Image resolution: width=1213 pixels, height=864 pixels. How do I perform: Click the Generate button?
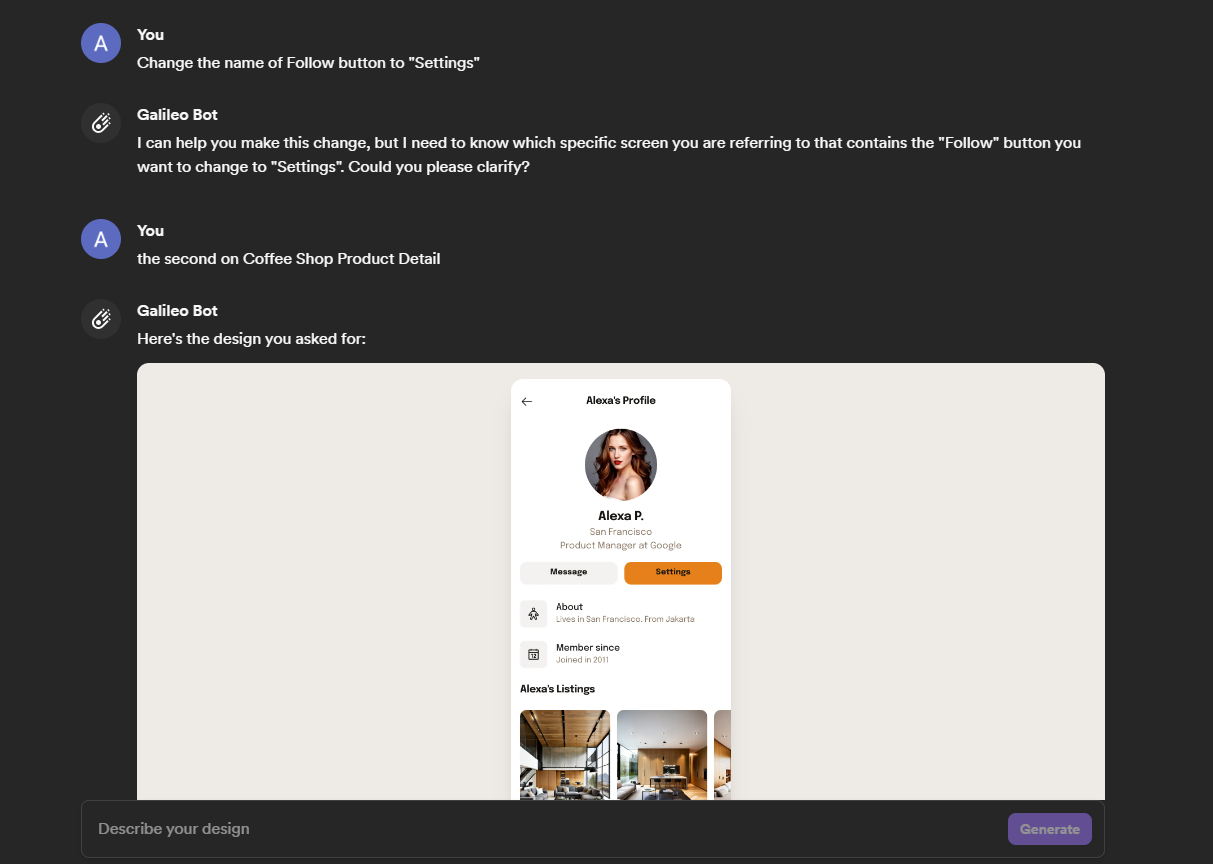(x=1049, y=829)
